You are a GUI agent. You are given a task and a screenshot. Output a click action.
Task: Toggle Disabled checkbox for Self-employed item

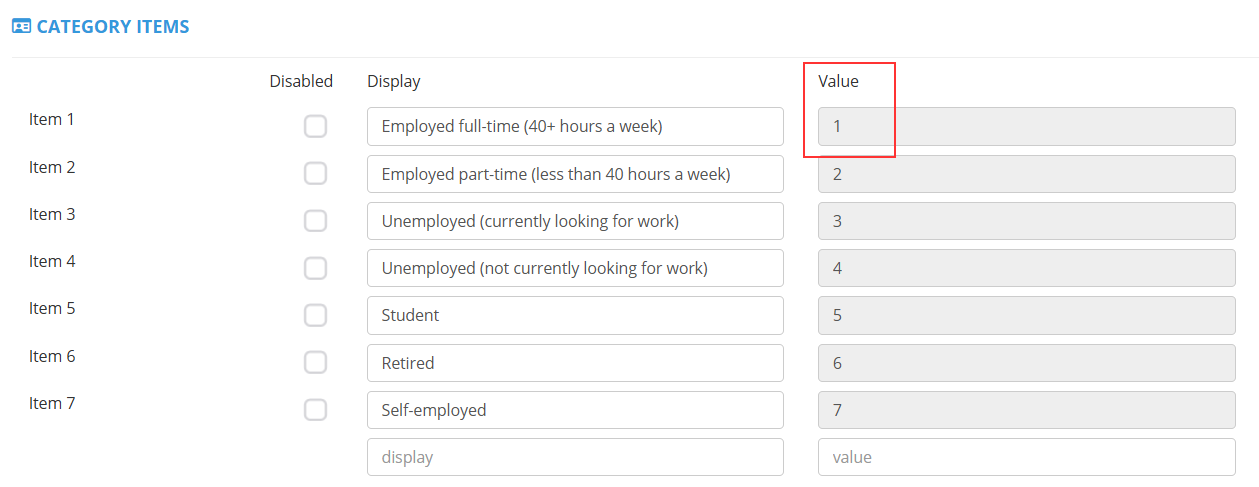pos(315,410)
